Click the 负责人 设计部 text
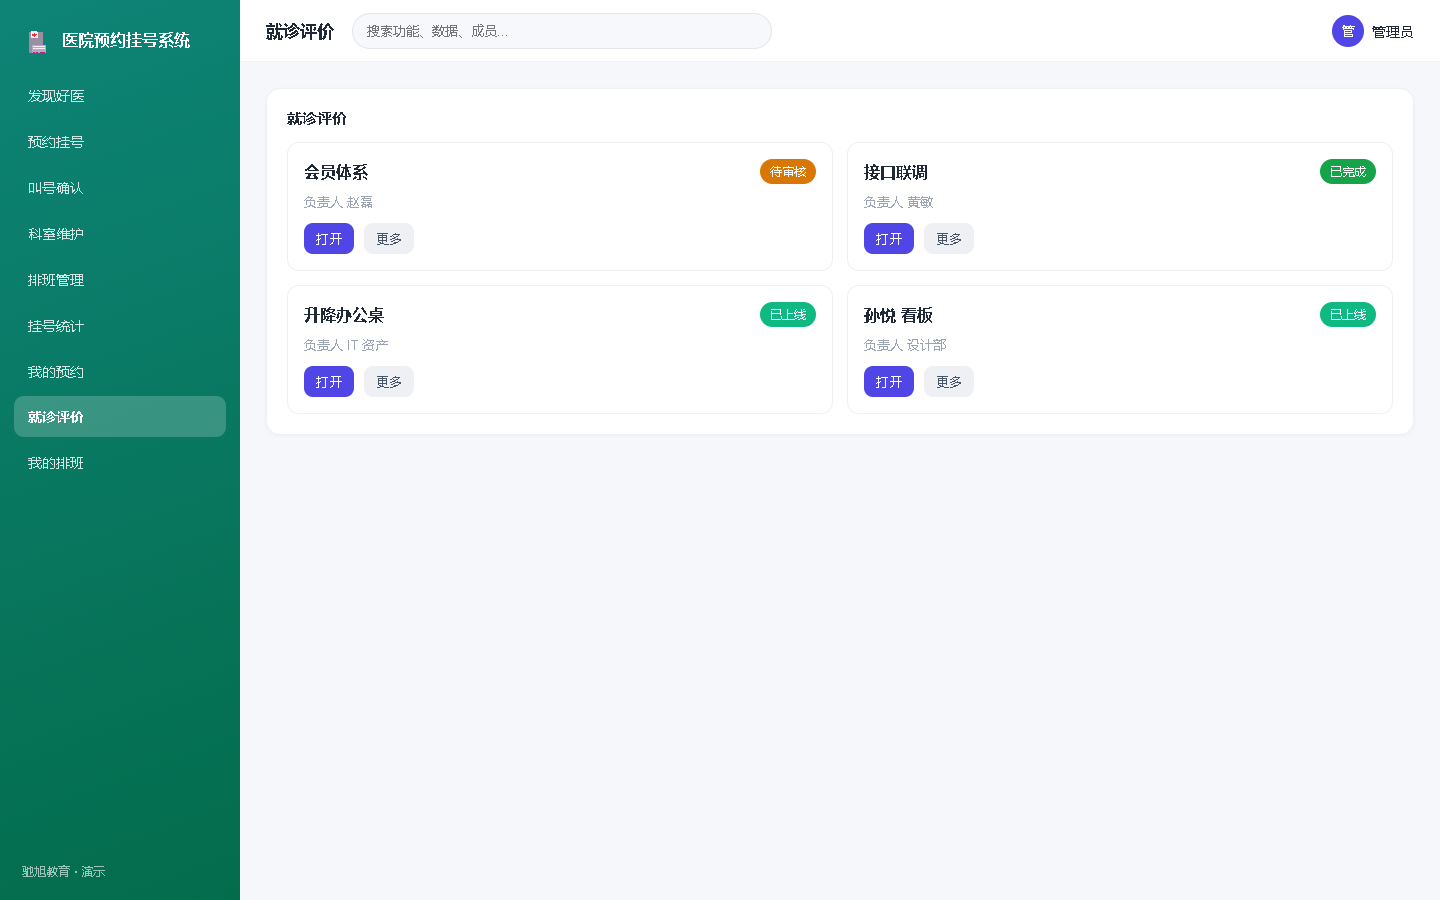Image resolution: width=1440 pixels, height=900 pixels. (x=905, y=345)
